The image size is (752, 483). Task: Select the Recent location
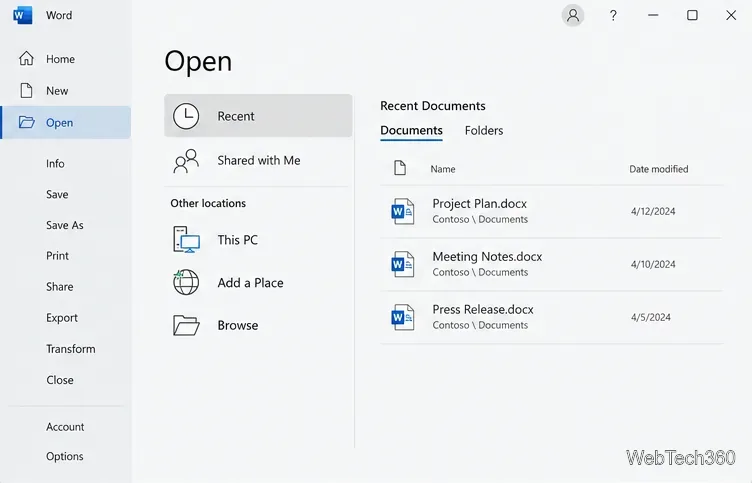coord(258,116)
